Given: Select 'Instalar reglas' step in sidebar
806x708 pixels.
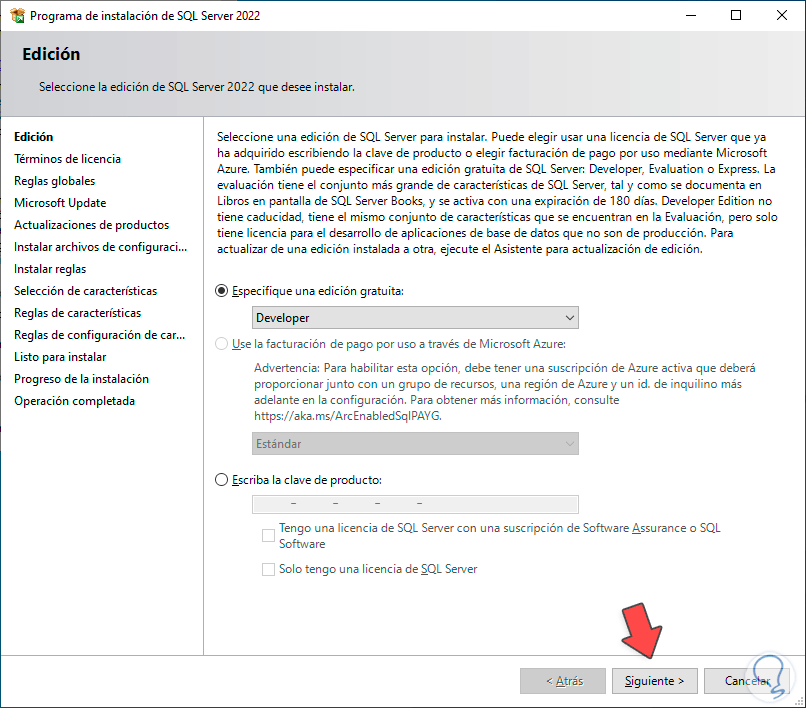Looking at the screenshot, I should pyautogui.click(x=50, y=269).
